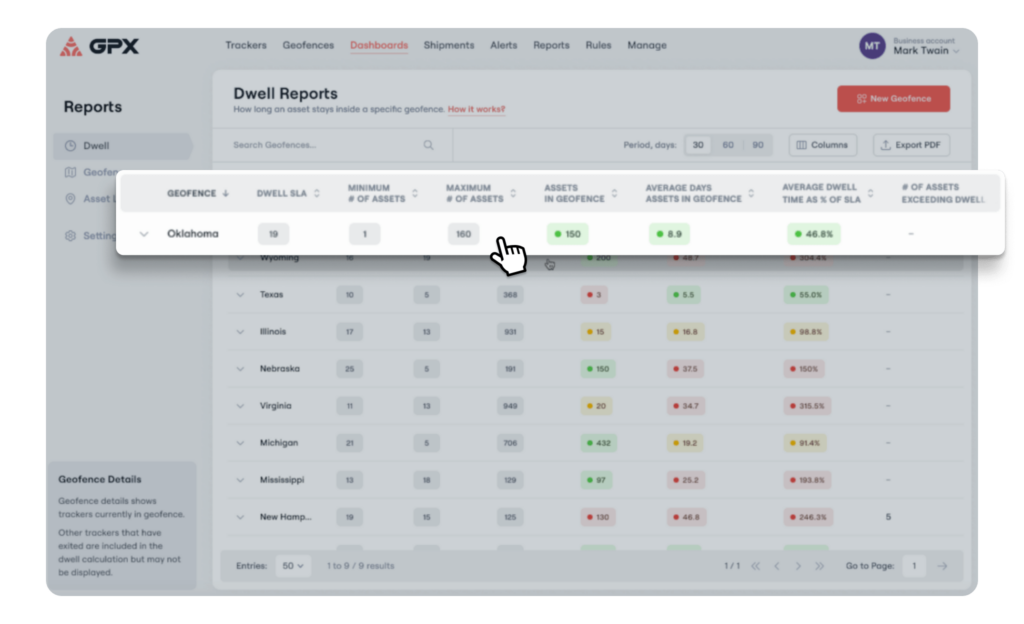Open the Shipments menu
1024x624 pixels.
[x=448, y=45]
